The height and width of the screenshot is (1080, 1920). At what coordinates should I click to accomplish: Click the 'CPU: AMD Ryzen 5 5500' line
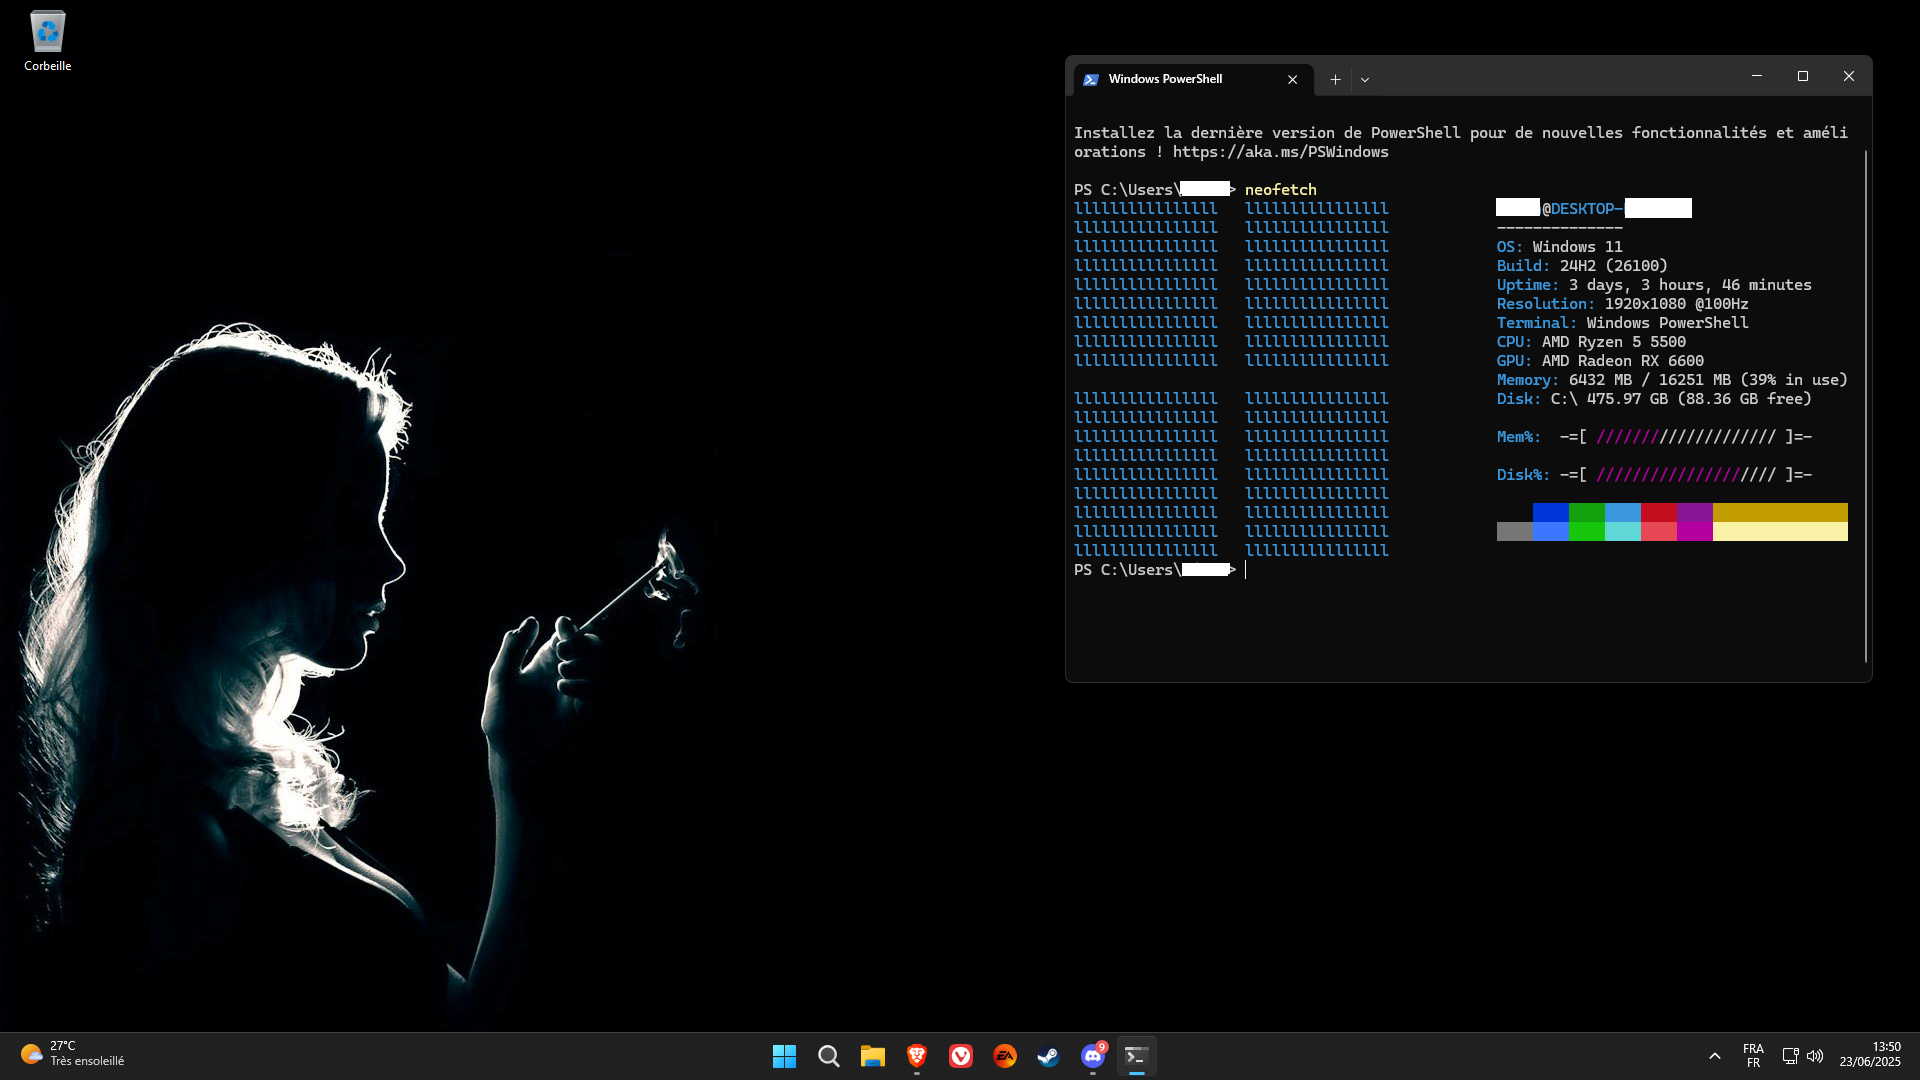[x=1590, y=342]
